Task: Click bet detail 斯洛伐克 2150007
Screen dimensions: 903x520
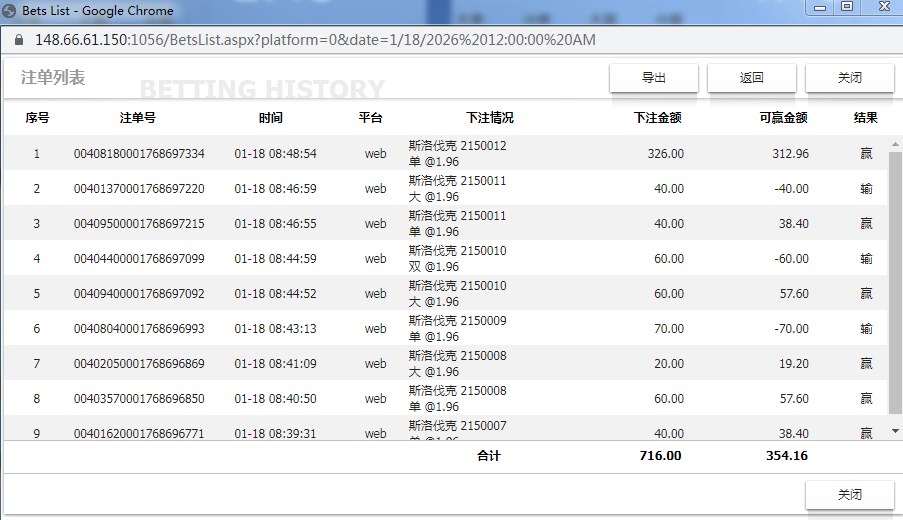Action: point(457,426)
